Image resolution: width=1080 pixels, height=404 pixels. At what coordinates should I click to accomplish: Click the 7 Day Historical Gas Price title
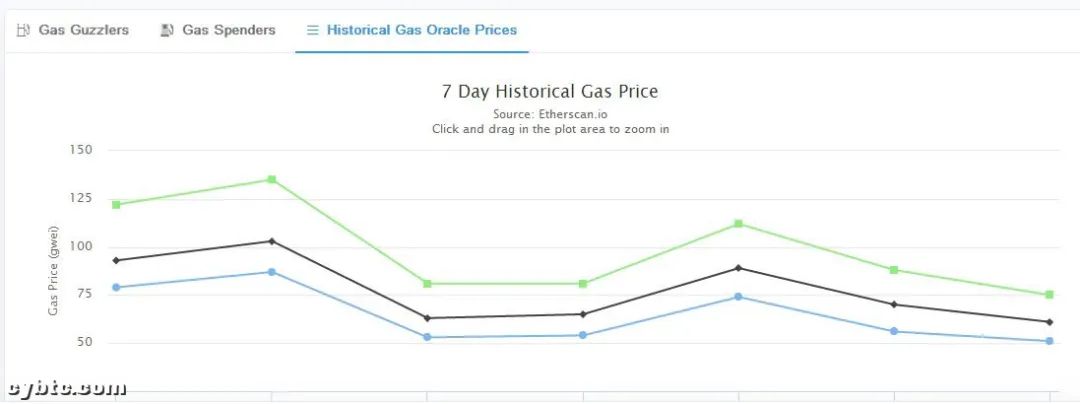tap(550, 92)
